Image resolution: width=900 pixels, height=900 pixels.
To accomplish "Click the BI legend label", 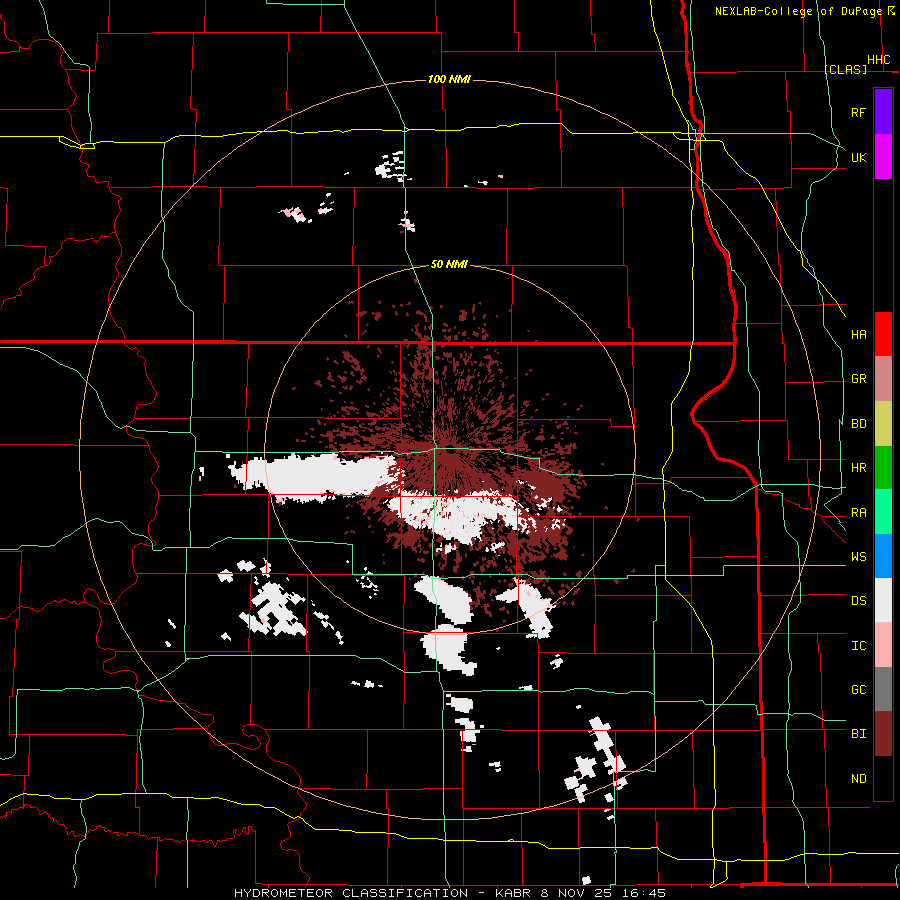I will [858, 734].
